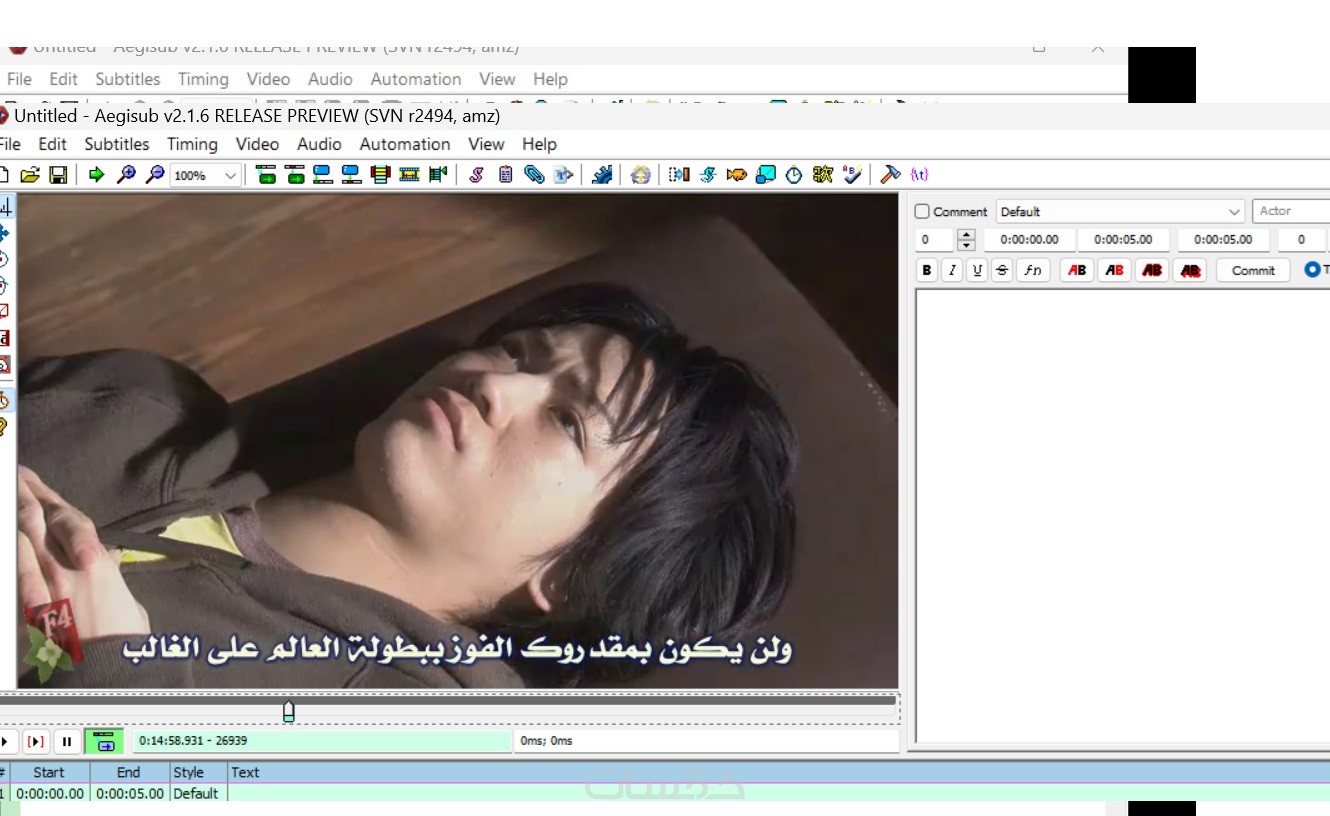Viewport: 1330px width, 816px height.
Task: Click the video seek slider handle
Action: click(289, 711)
